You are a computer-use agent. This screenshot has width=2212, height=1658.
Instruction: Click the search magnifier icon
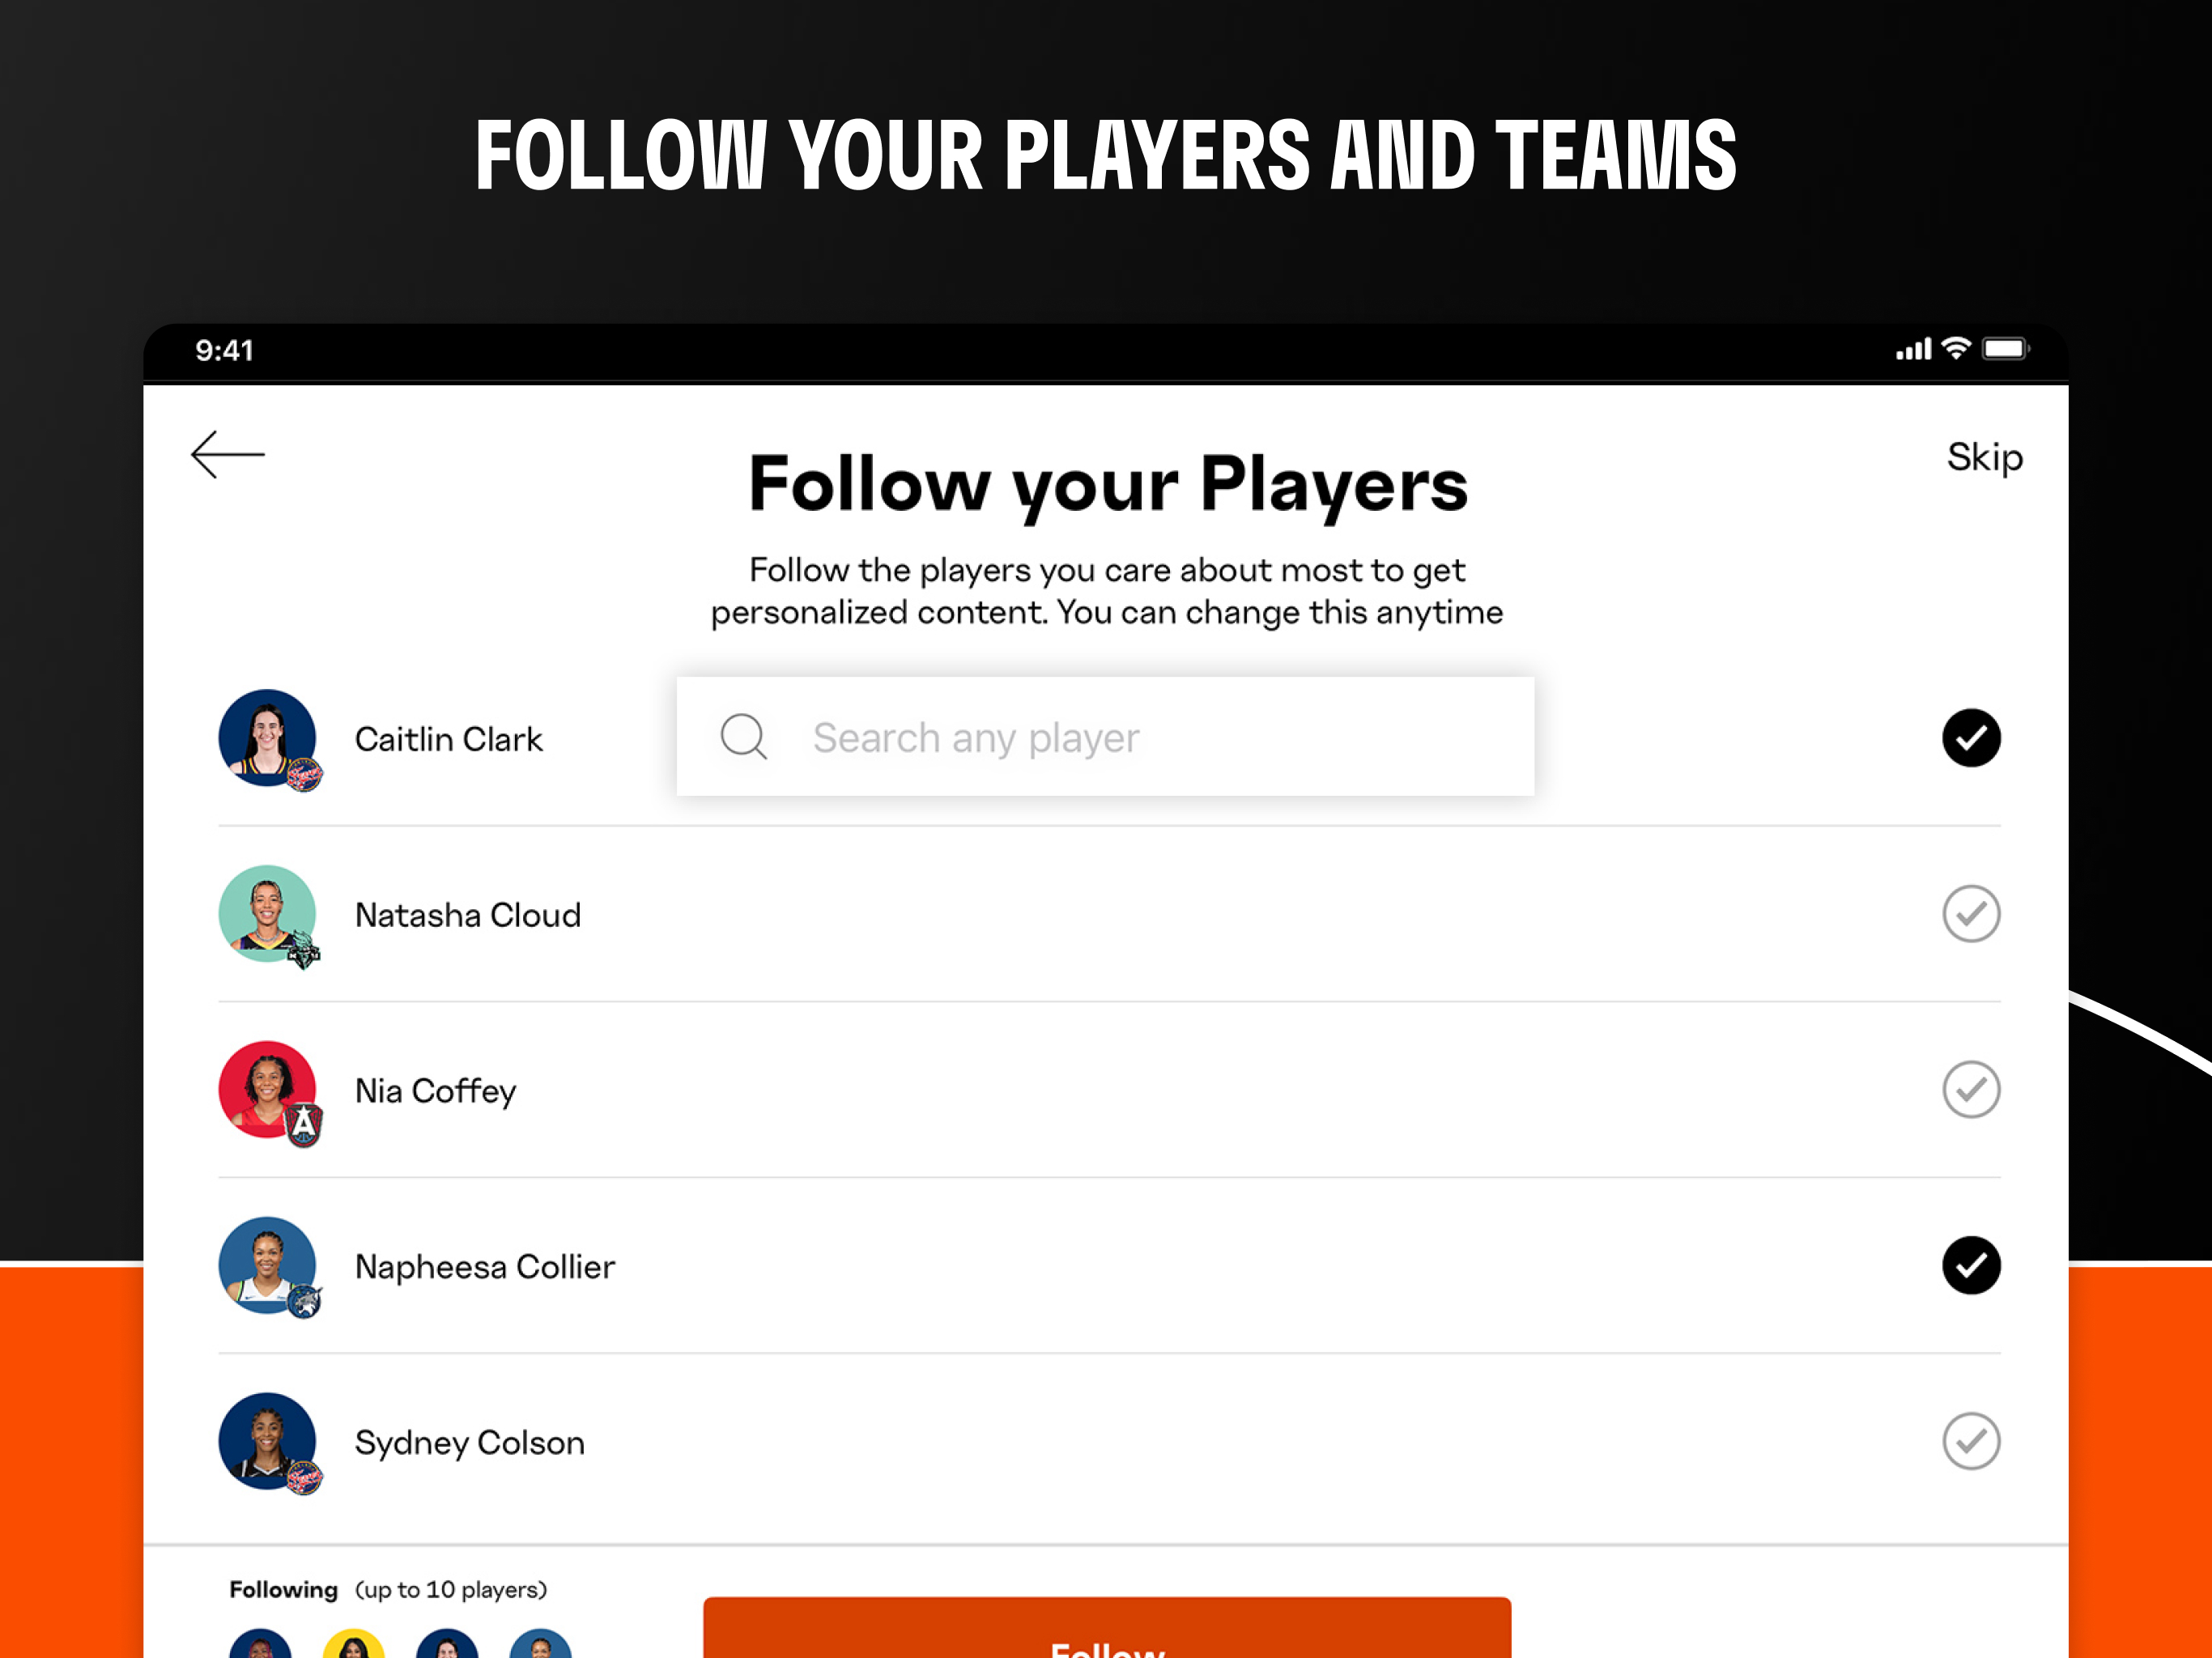click(744, 737)
